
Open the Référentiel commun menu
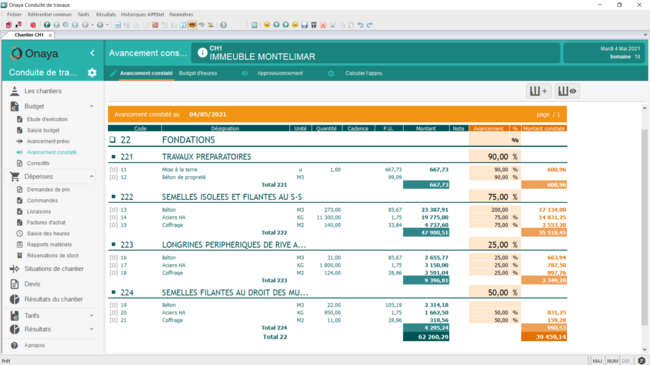tap(50, 15)
